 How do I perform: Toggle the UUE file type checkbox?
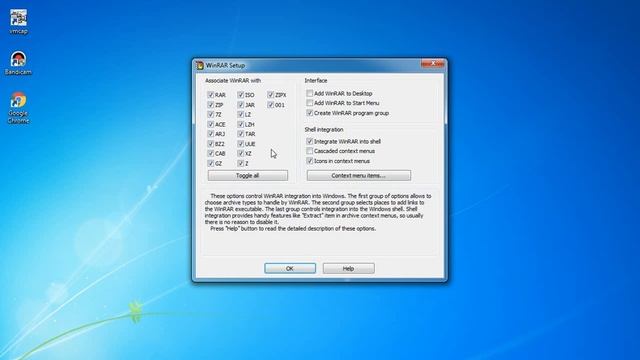click(240, 144)
